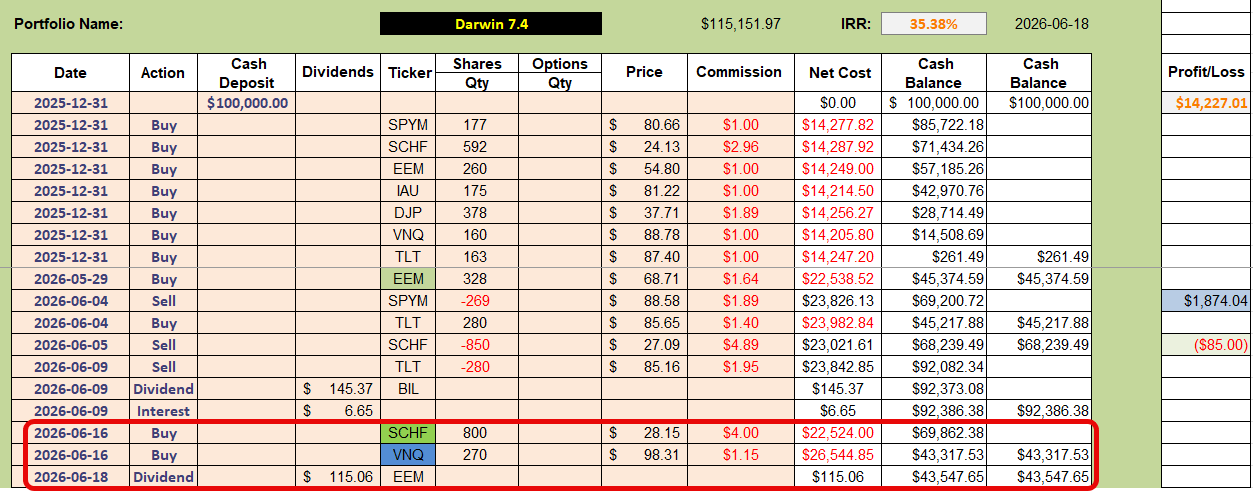This screenshot has height=493, width=1253.
Task: Select the $100,000.00 cash deposit cell
Action: (x=247, y=102)
